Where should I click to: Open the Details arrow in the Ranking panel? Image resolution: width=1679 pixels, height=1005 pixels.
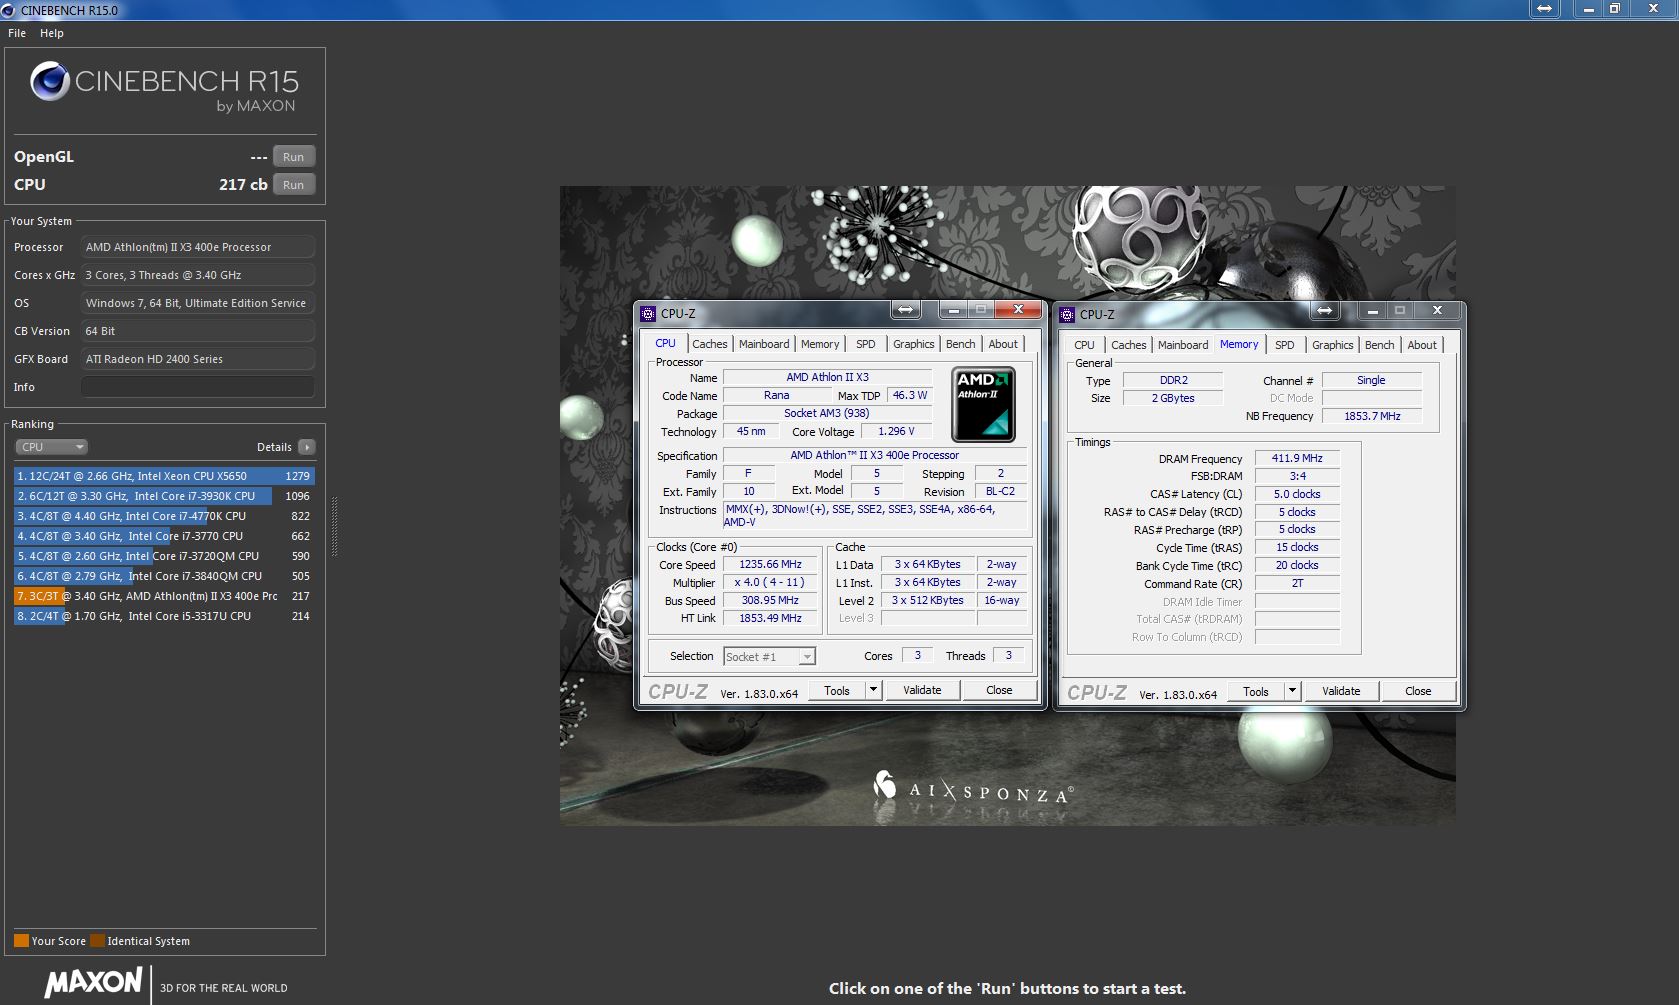point(307,447)
